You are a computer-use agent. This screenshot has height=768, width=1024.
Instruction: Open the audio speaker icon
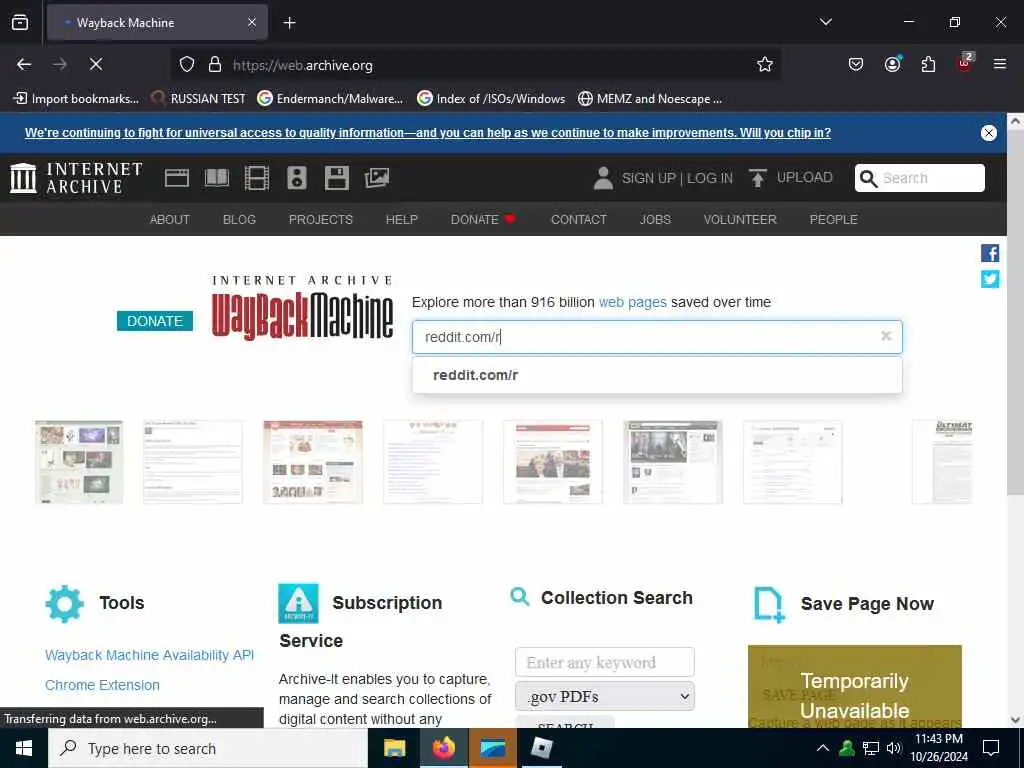pos(296,178)
